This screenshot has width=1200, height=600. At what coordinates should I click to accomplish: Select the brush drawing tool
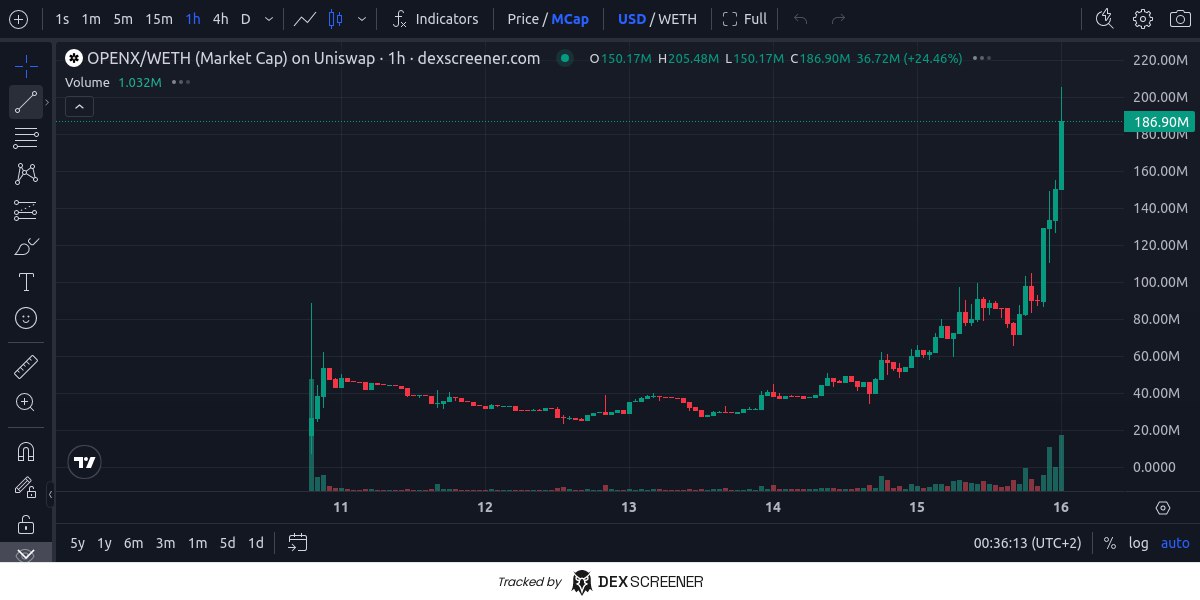point(26,246)
